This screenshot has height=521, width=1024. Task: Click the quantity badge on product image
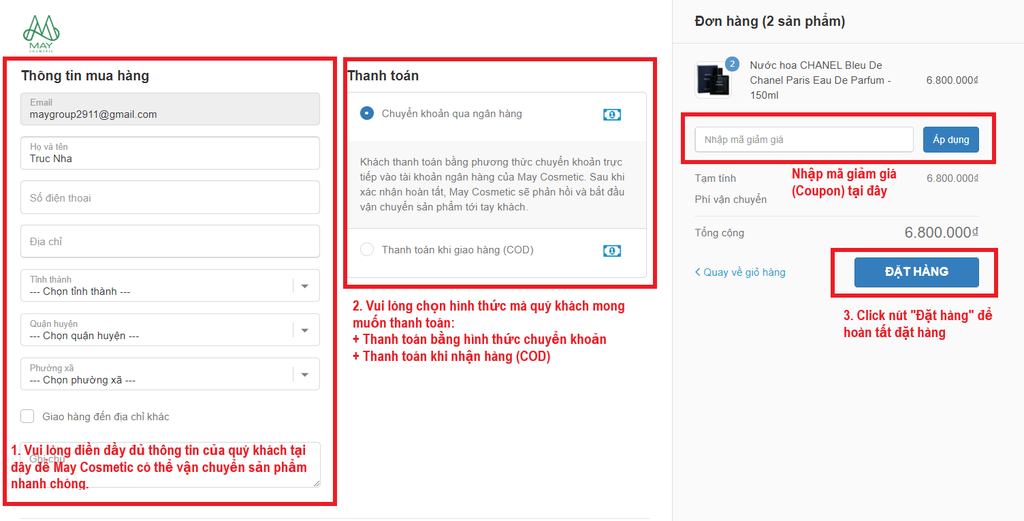point(732,64)
